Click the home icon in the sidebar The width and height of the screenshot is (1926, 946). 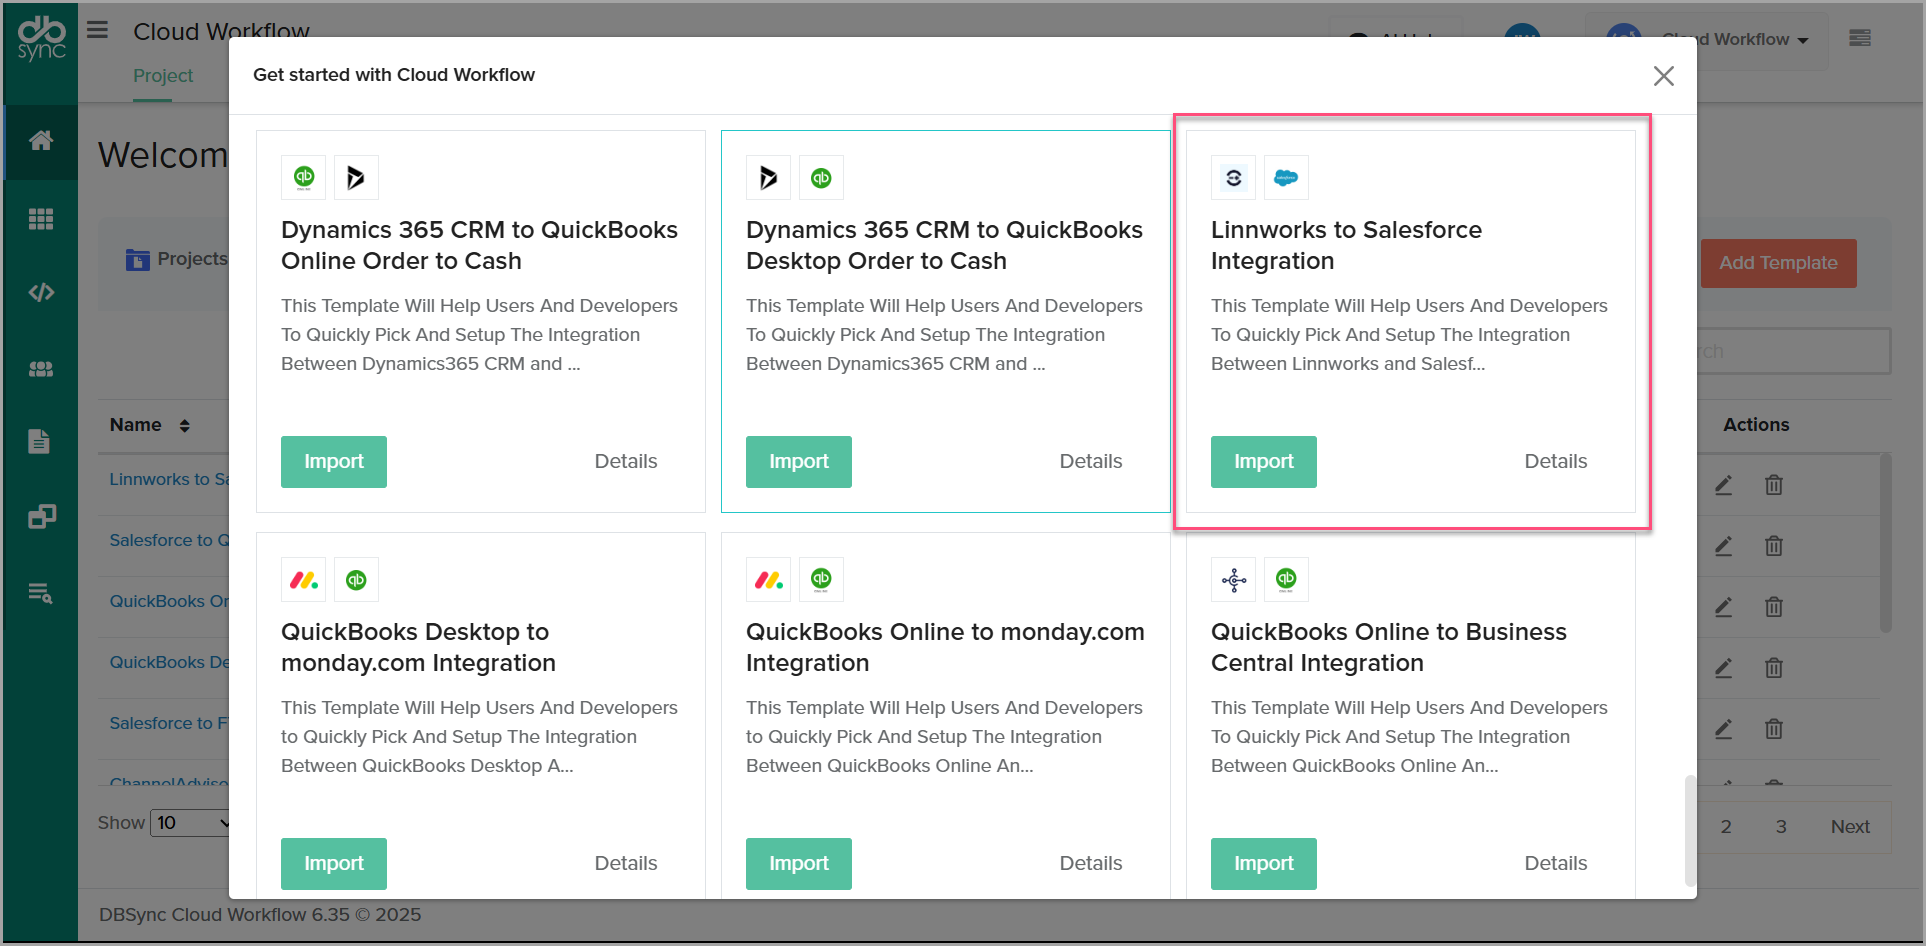tap(41, 141)
